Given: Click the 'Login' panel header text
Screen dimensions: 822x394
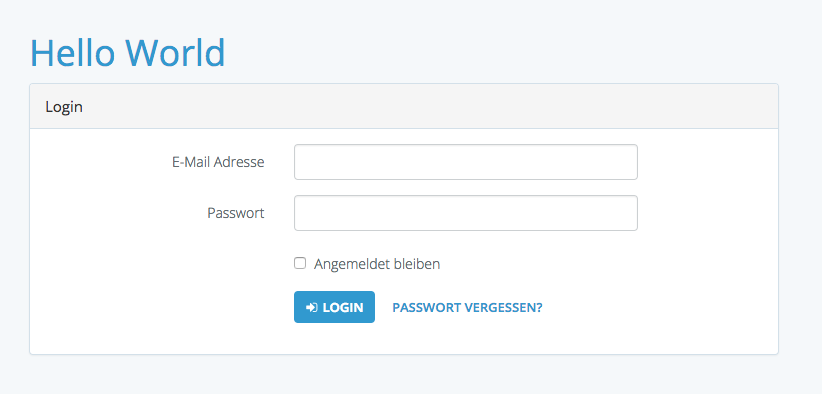Looking at the screenshot, I should pos(64,107).
